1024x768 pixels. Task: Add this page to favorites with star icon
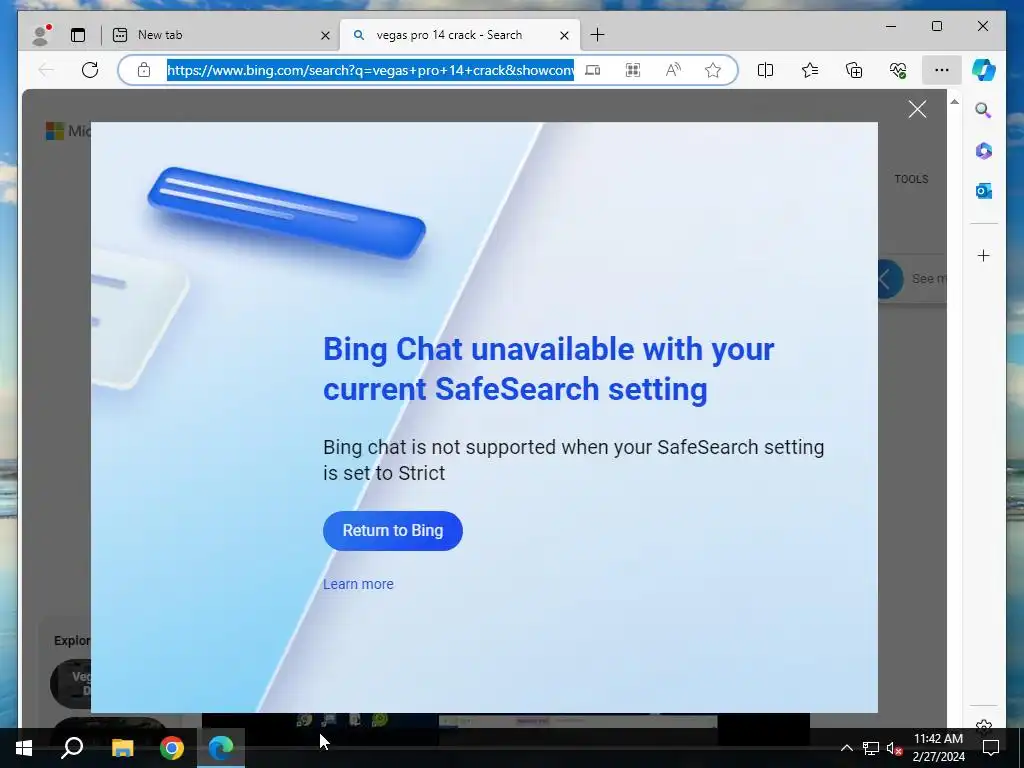point(712,70)
